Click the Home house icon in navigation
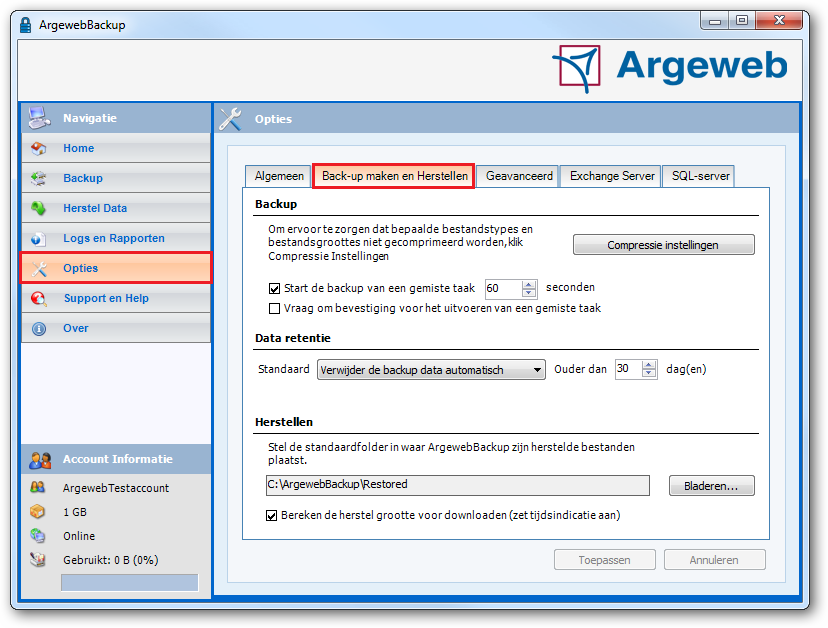 pyautogui.click(x=39, y=148)
